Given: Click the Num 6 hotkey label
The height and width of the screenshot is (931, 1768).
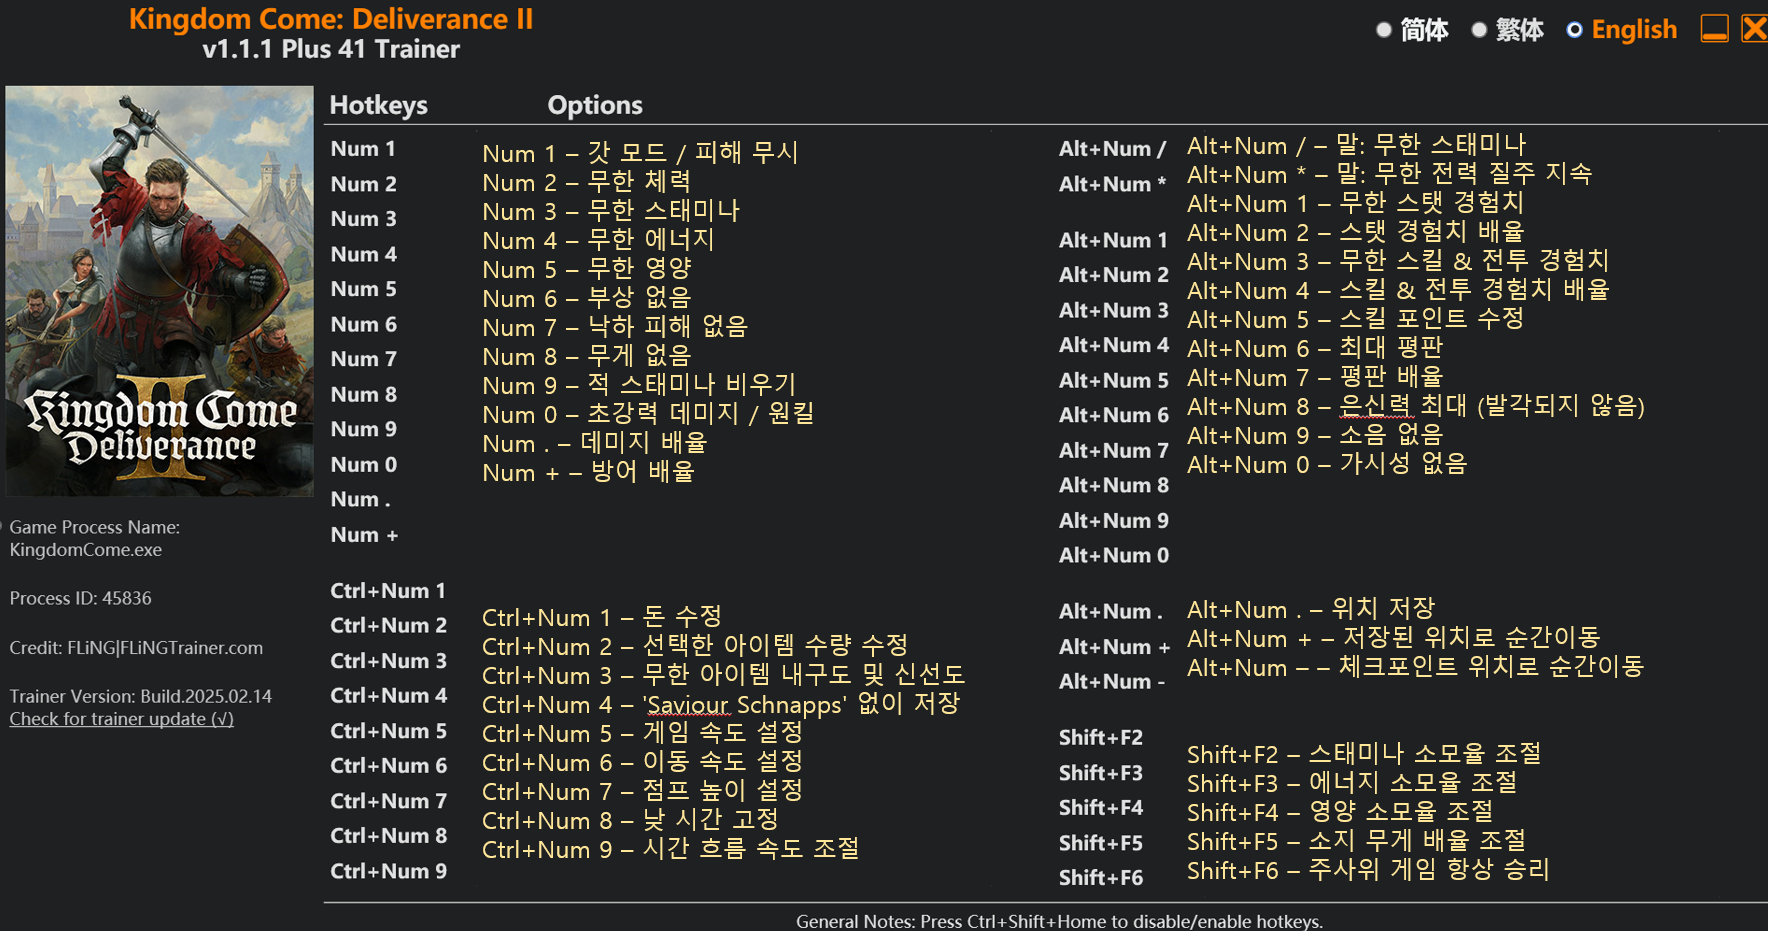Looking at the screenshot, I should click(x=363, y=324).
